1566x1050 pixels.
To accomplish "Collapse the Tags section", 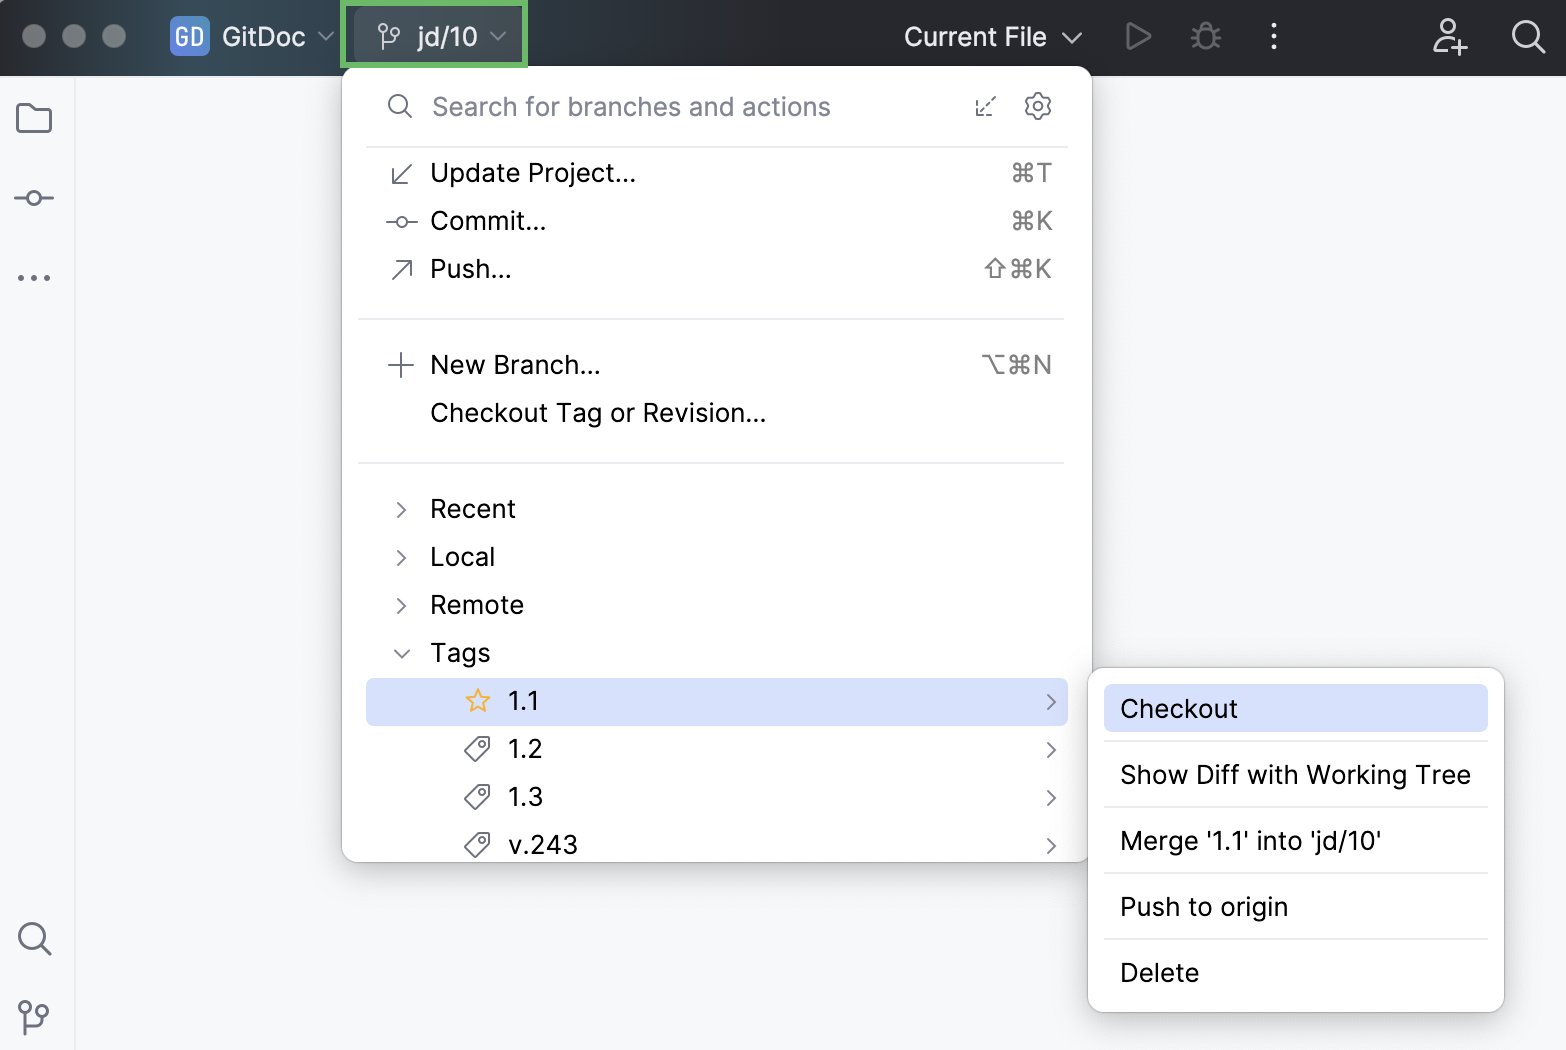I will point(402,652).
